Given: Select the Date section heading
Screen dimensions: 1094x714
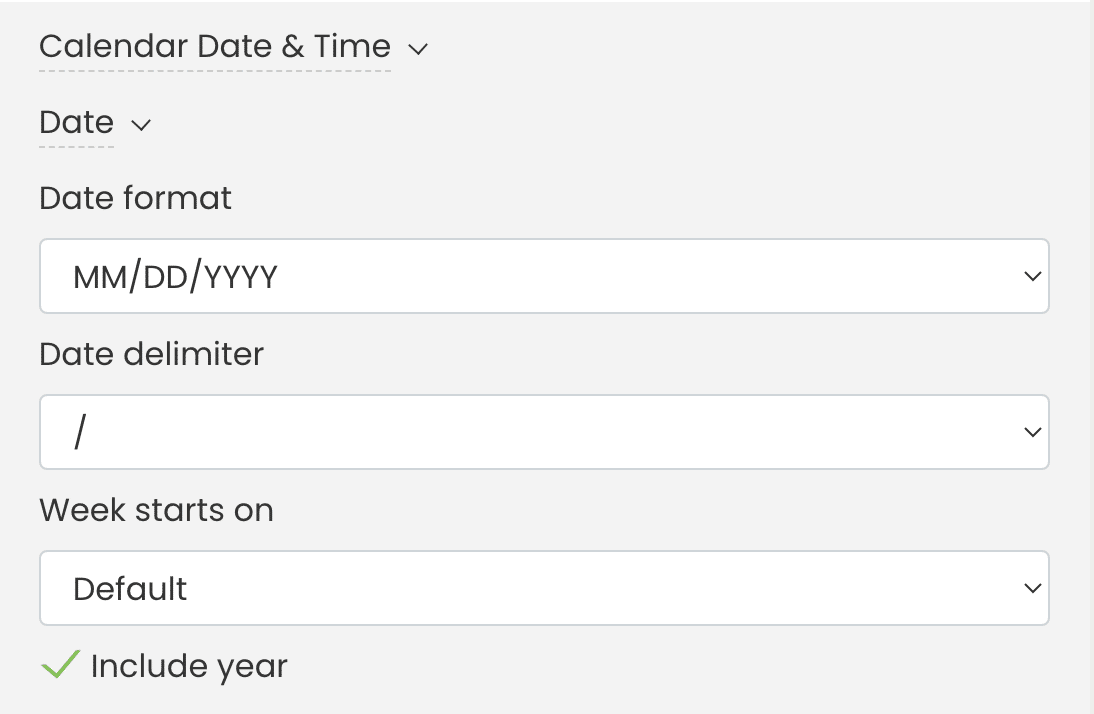Looking at the screenshot, I should (76, 122).
